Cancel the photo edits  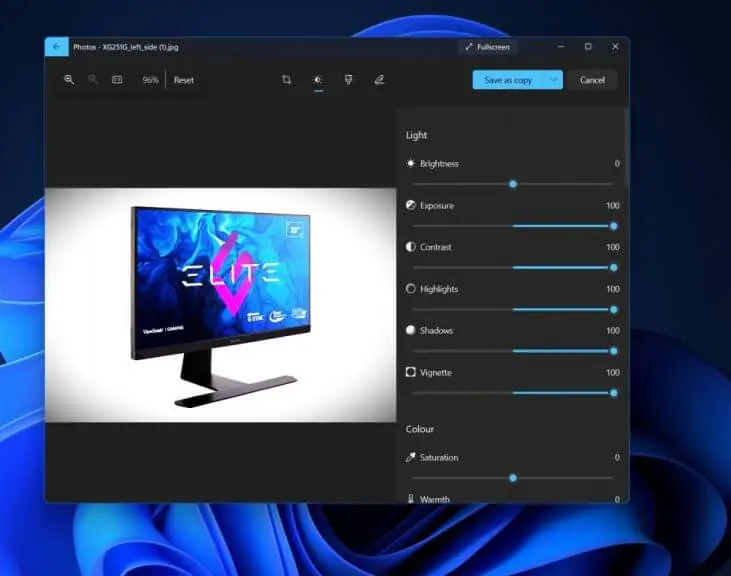coord(592,80)
